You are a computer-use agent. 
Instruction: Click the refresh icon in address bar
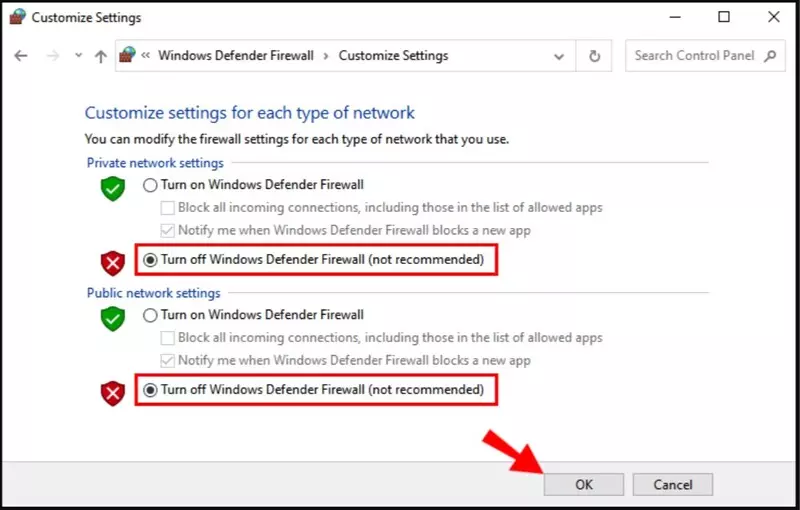tap(594, 56)
